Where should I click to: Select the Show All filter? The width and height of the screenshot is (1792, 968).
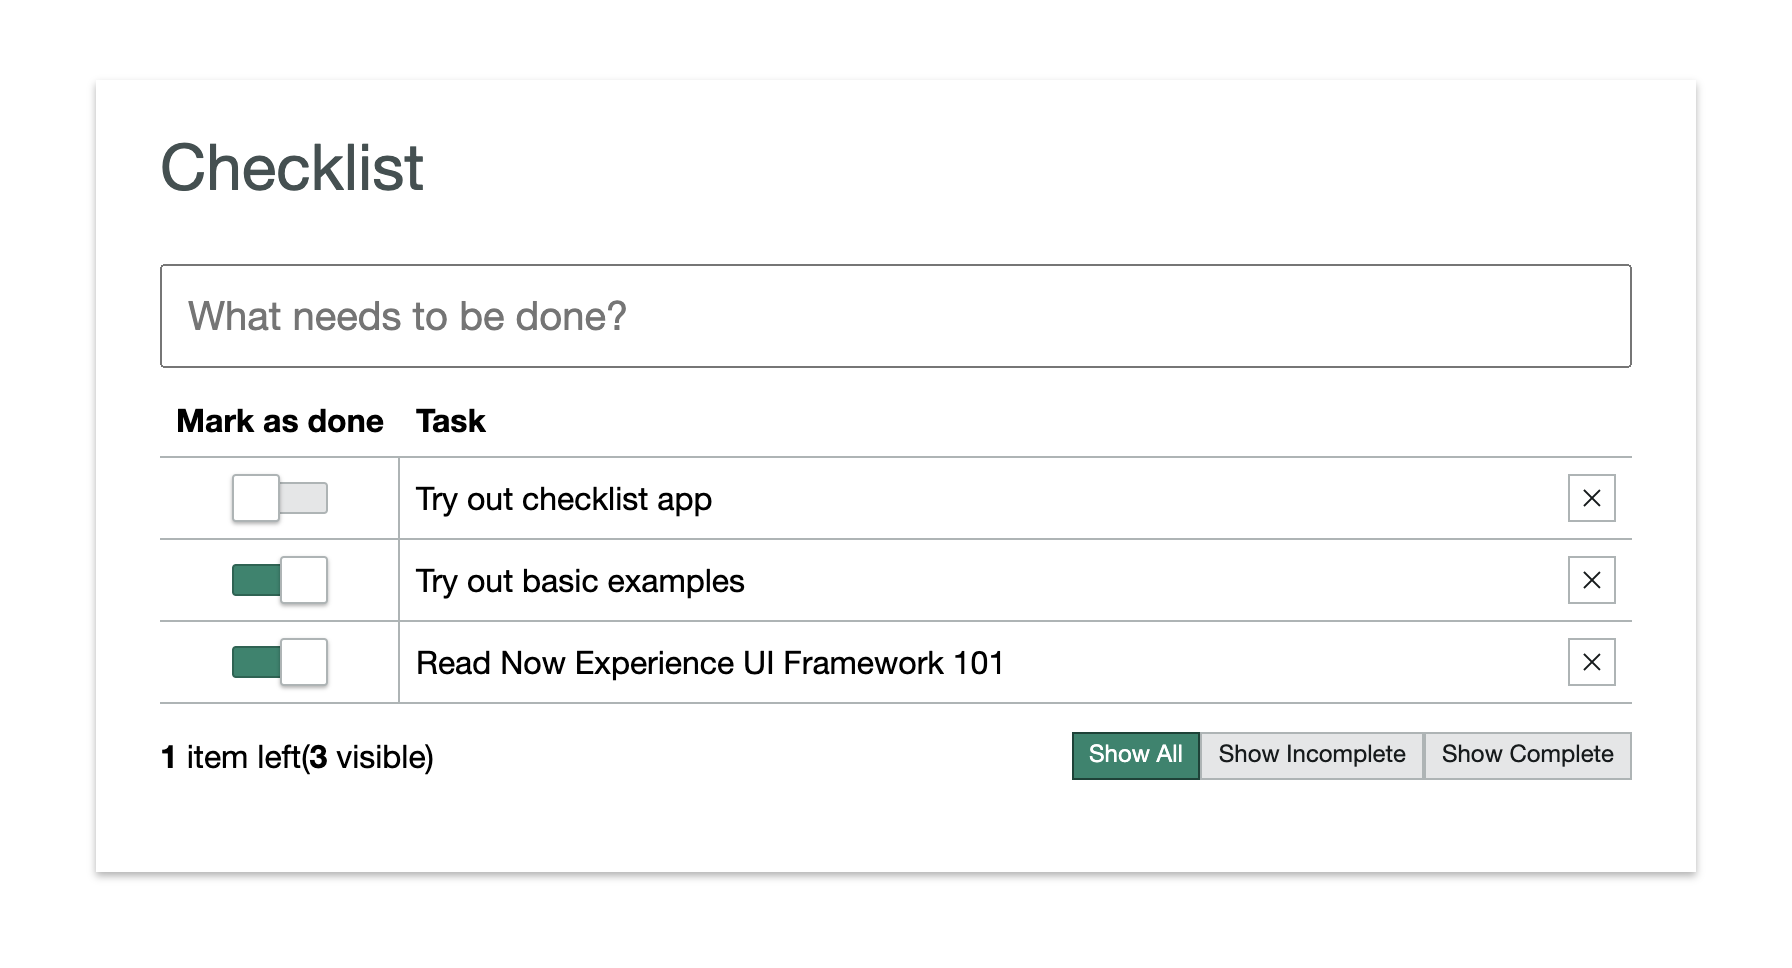pos(1135,755)
